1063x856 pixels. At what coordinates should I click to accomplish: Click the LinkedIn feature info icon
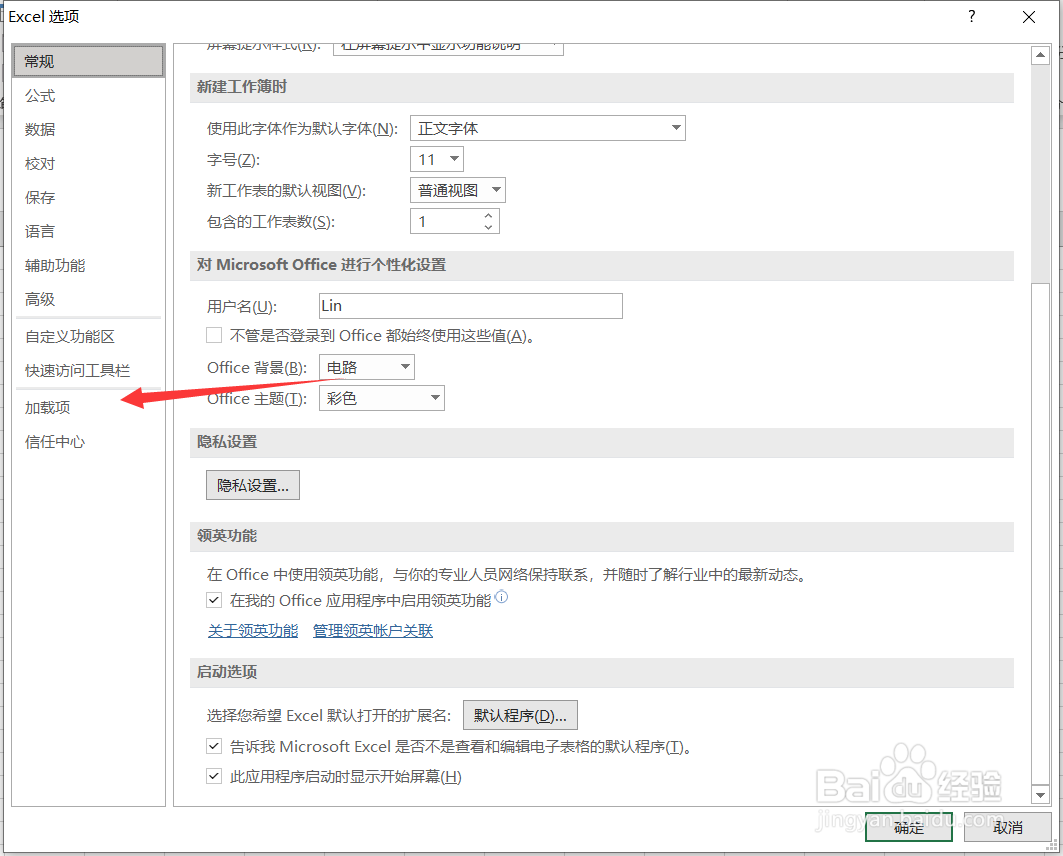coord(501,596)
